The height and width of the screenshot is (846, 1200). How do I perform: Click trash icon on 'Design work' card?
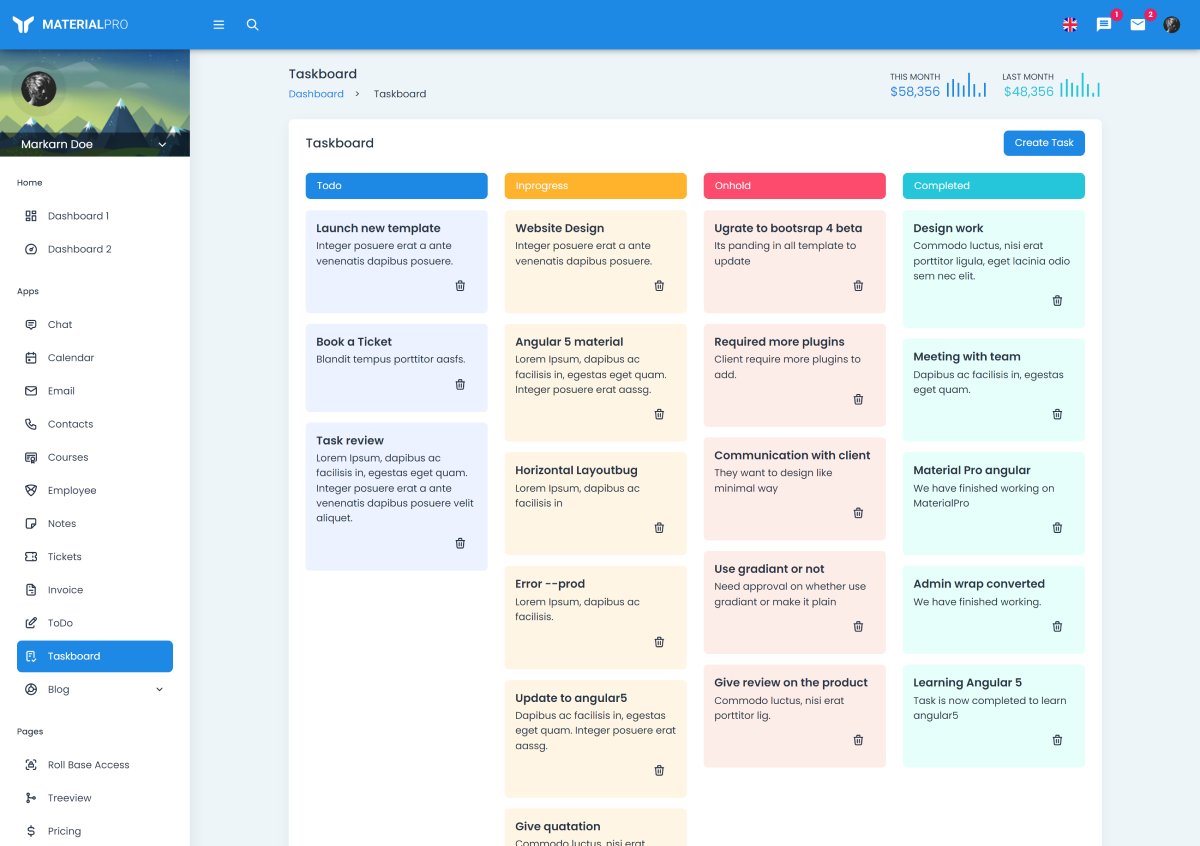[1057, 301]
